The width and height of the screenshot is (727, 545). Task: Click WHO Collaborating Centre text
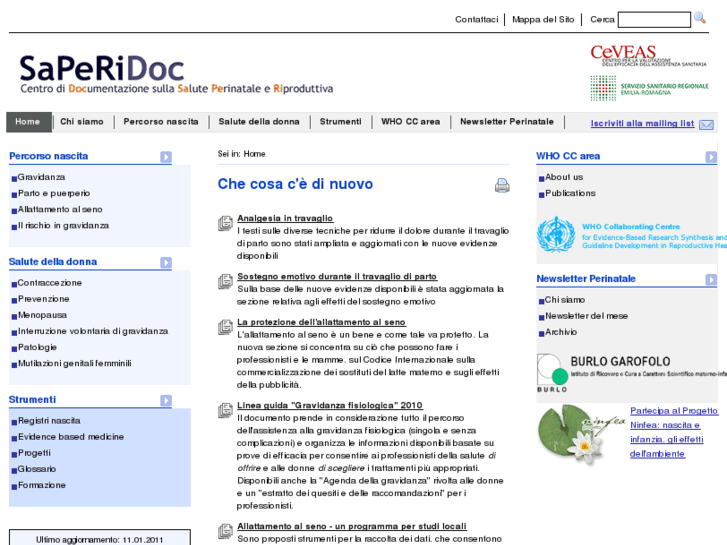631,227
